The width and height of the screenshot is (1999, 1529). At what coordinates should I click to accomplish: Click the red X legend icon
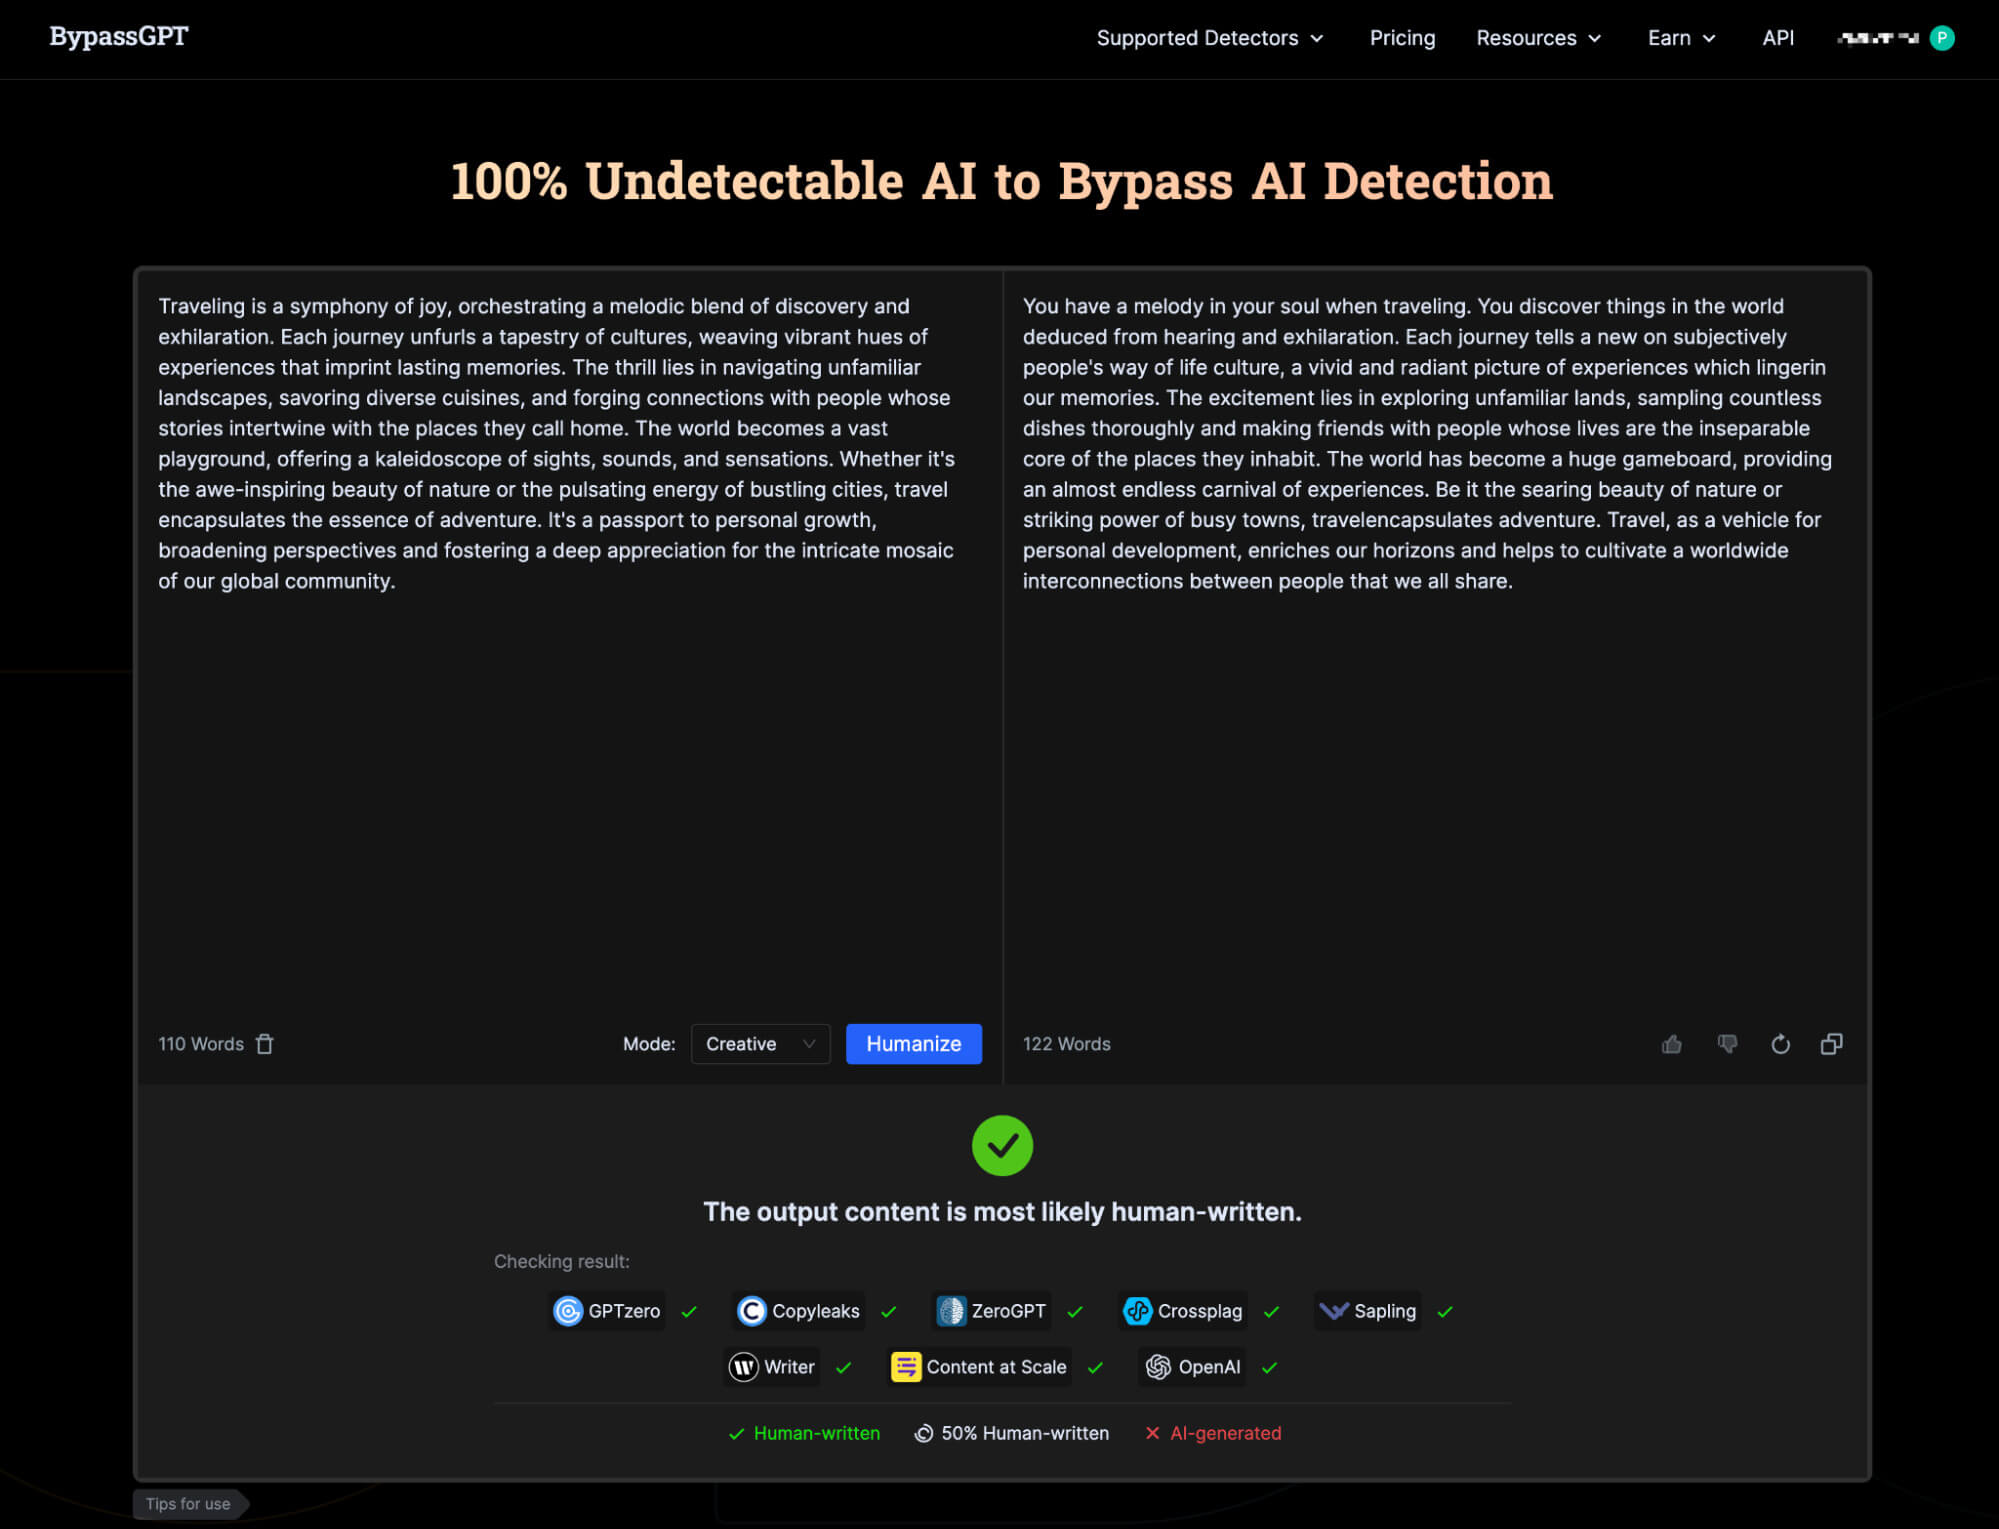point(1152,1433)
